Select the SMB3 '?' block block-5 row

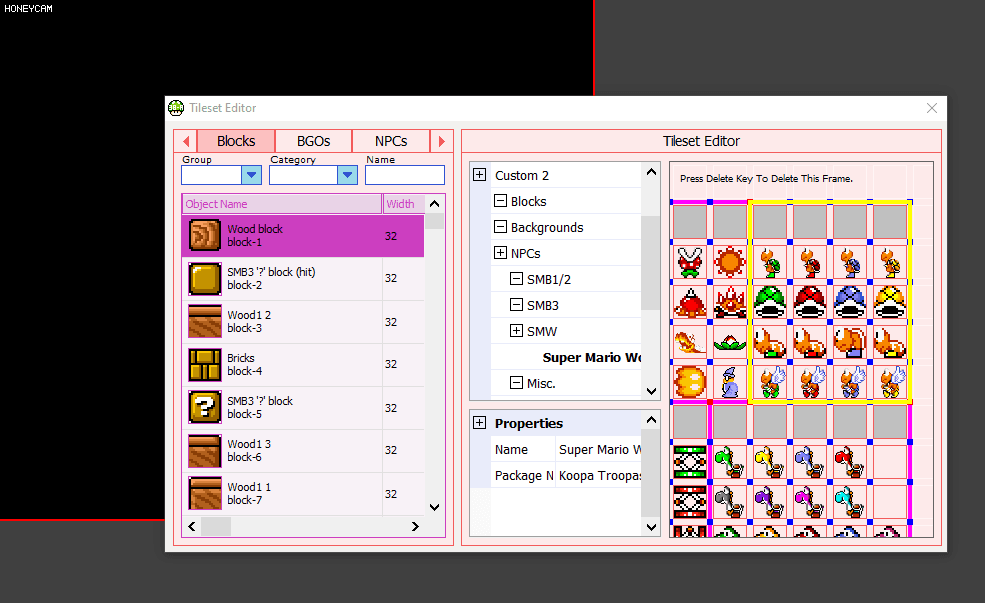303,408
